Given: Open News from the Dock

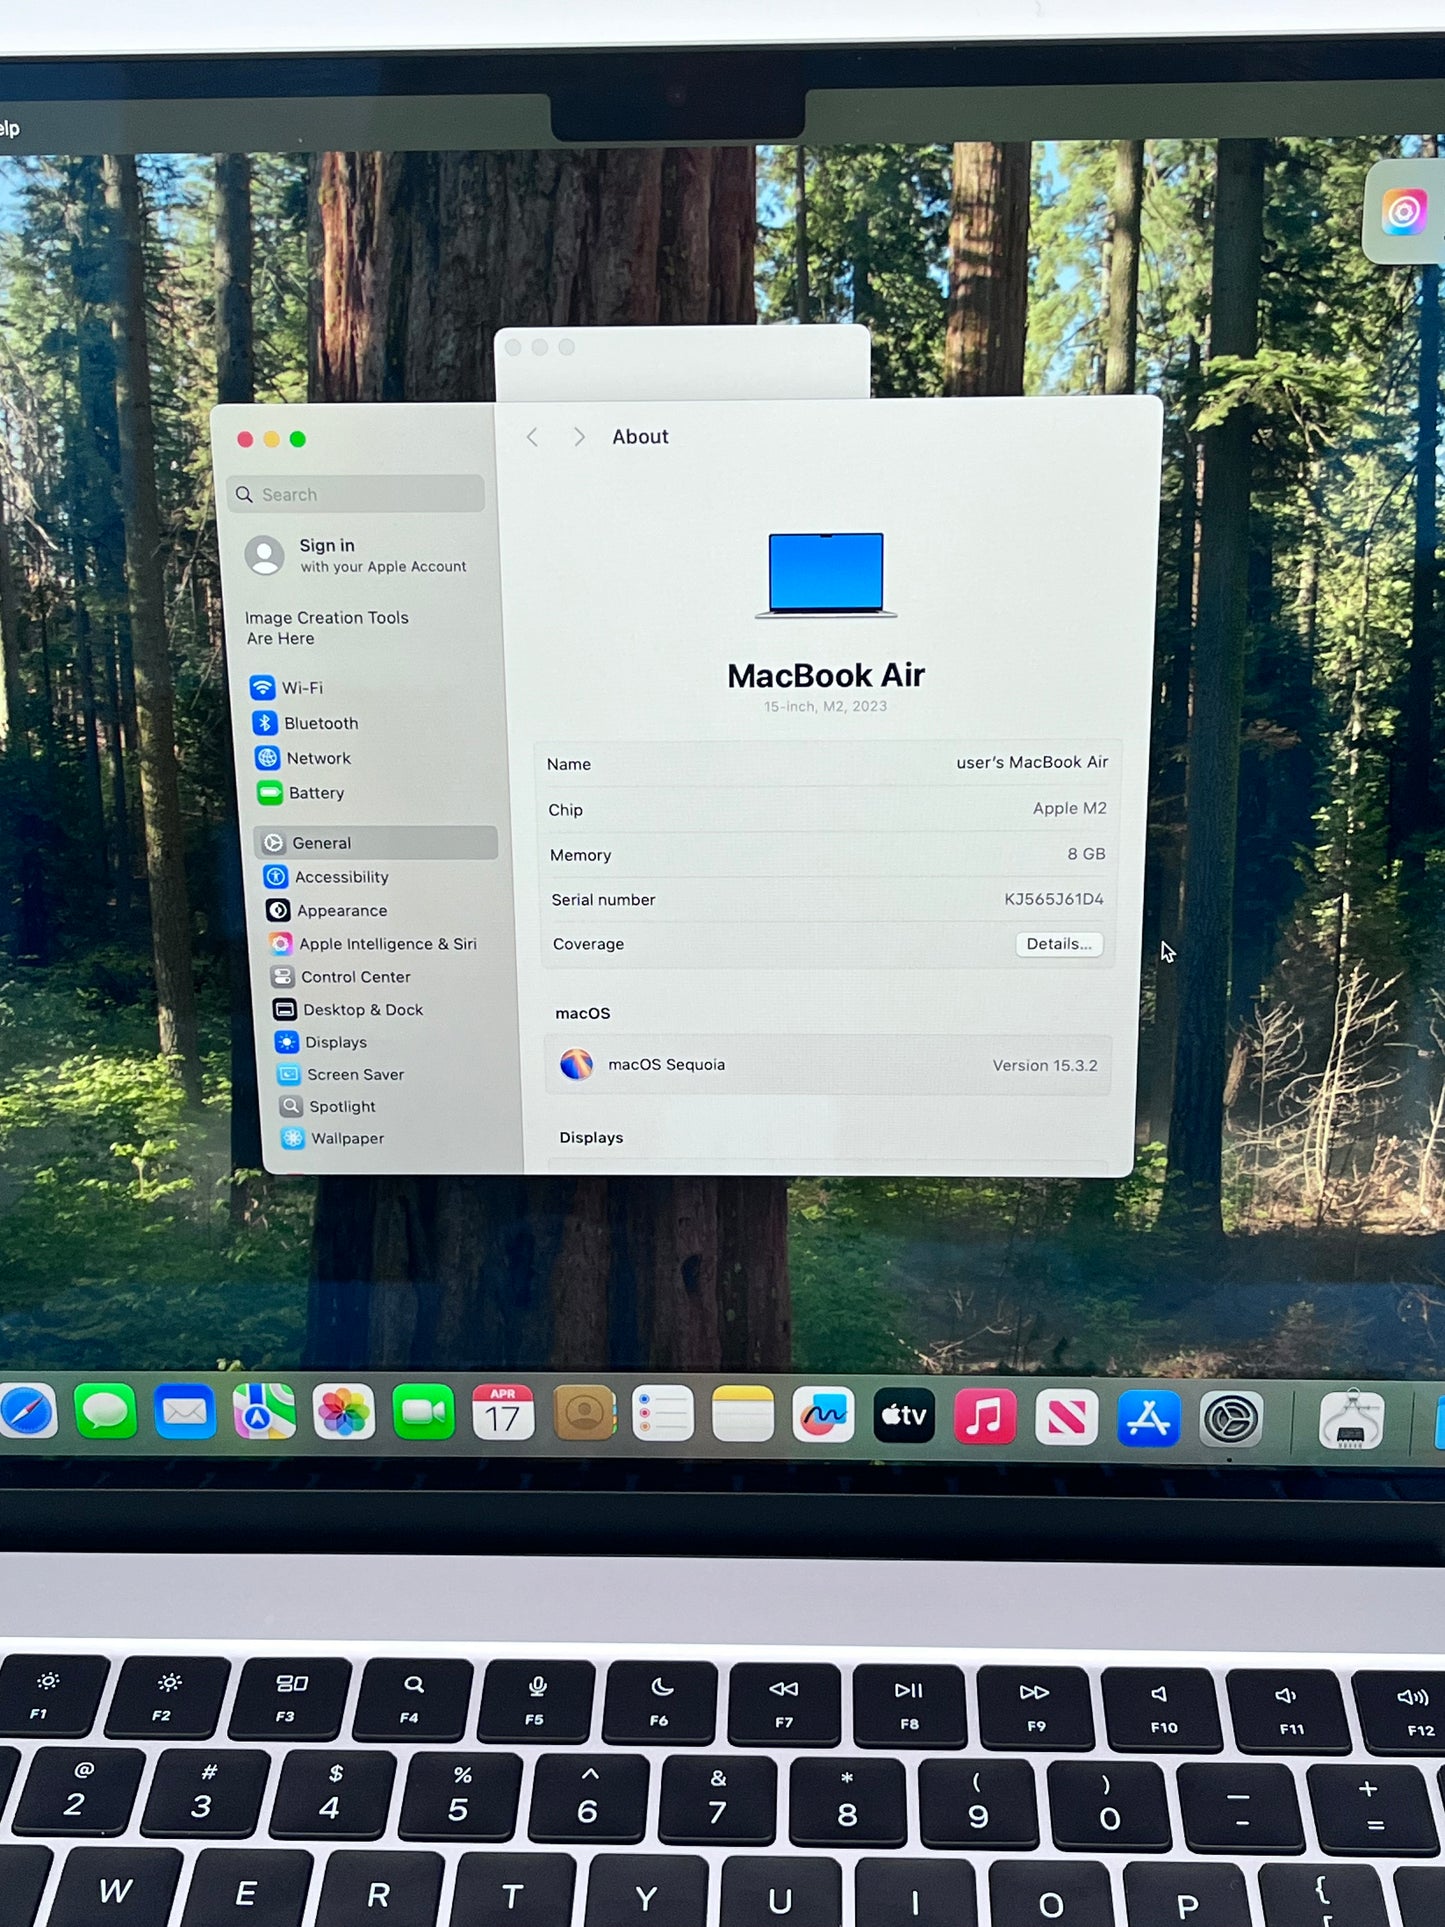Looking at the screenshot, I should [1066, 1417].
